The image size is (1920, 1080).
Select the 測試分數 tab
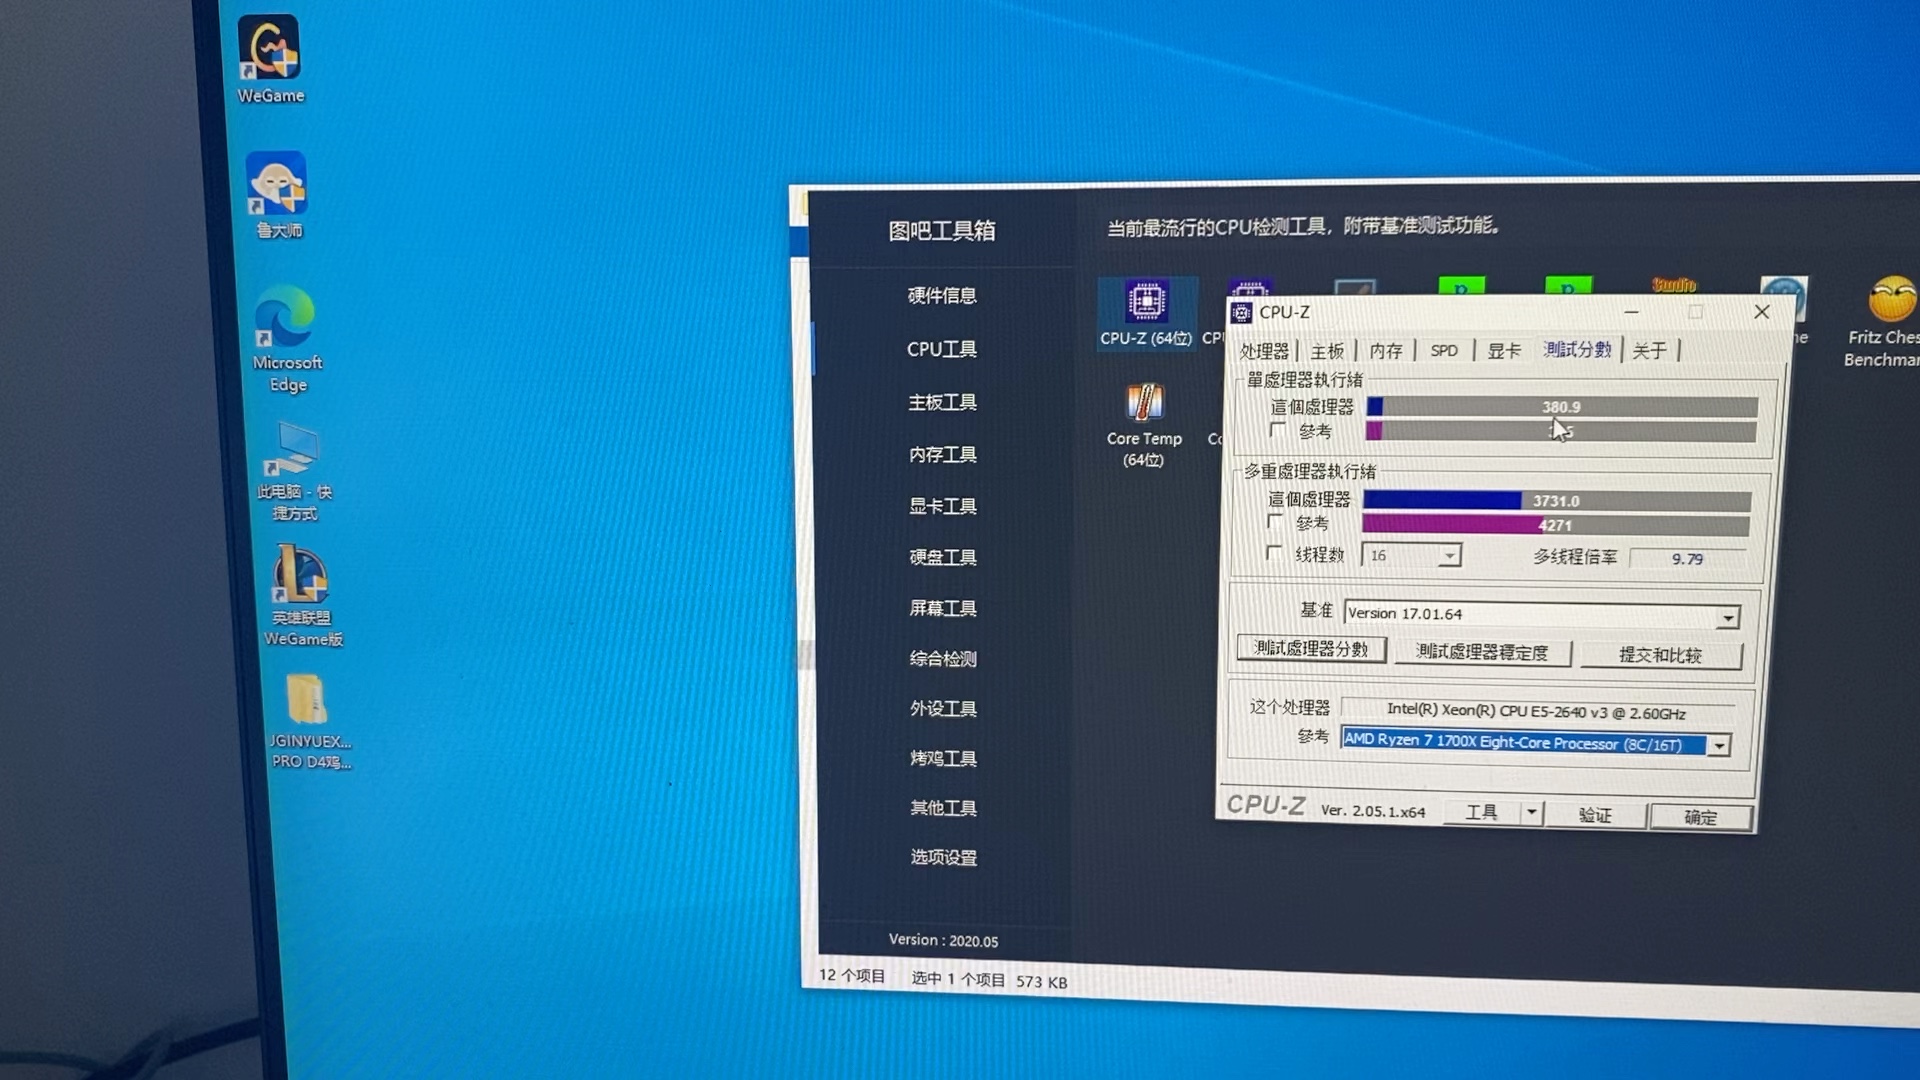(1577, 349)
